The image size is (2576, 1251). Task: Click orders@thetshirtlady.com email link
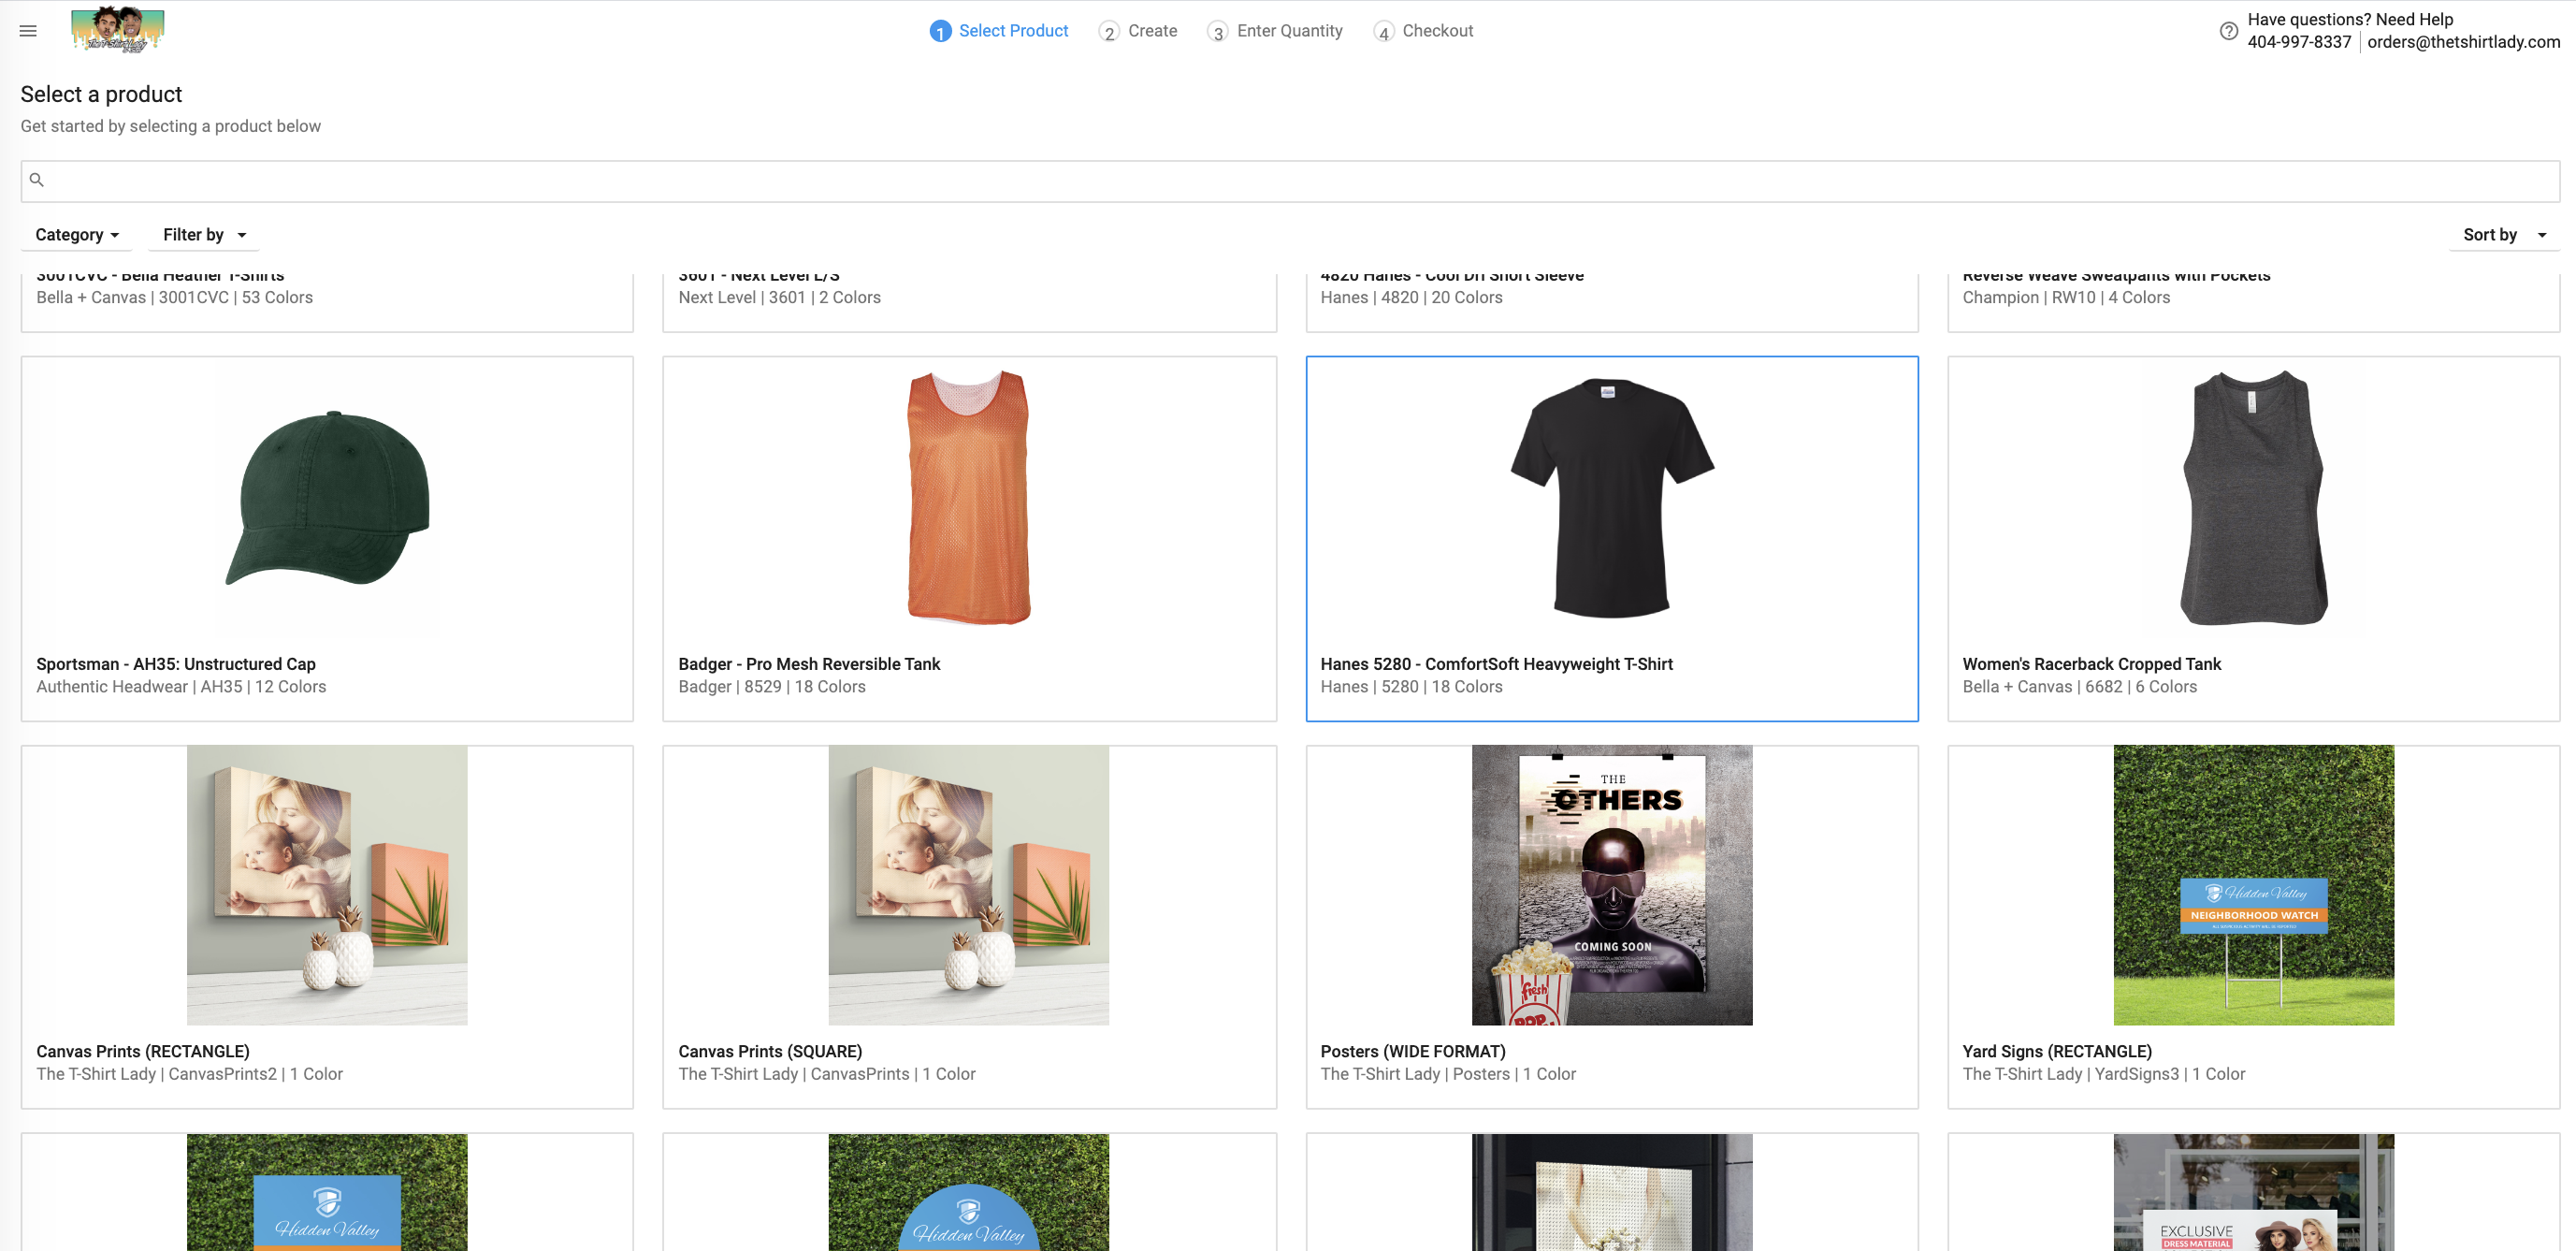click(x=2463, y=42)
